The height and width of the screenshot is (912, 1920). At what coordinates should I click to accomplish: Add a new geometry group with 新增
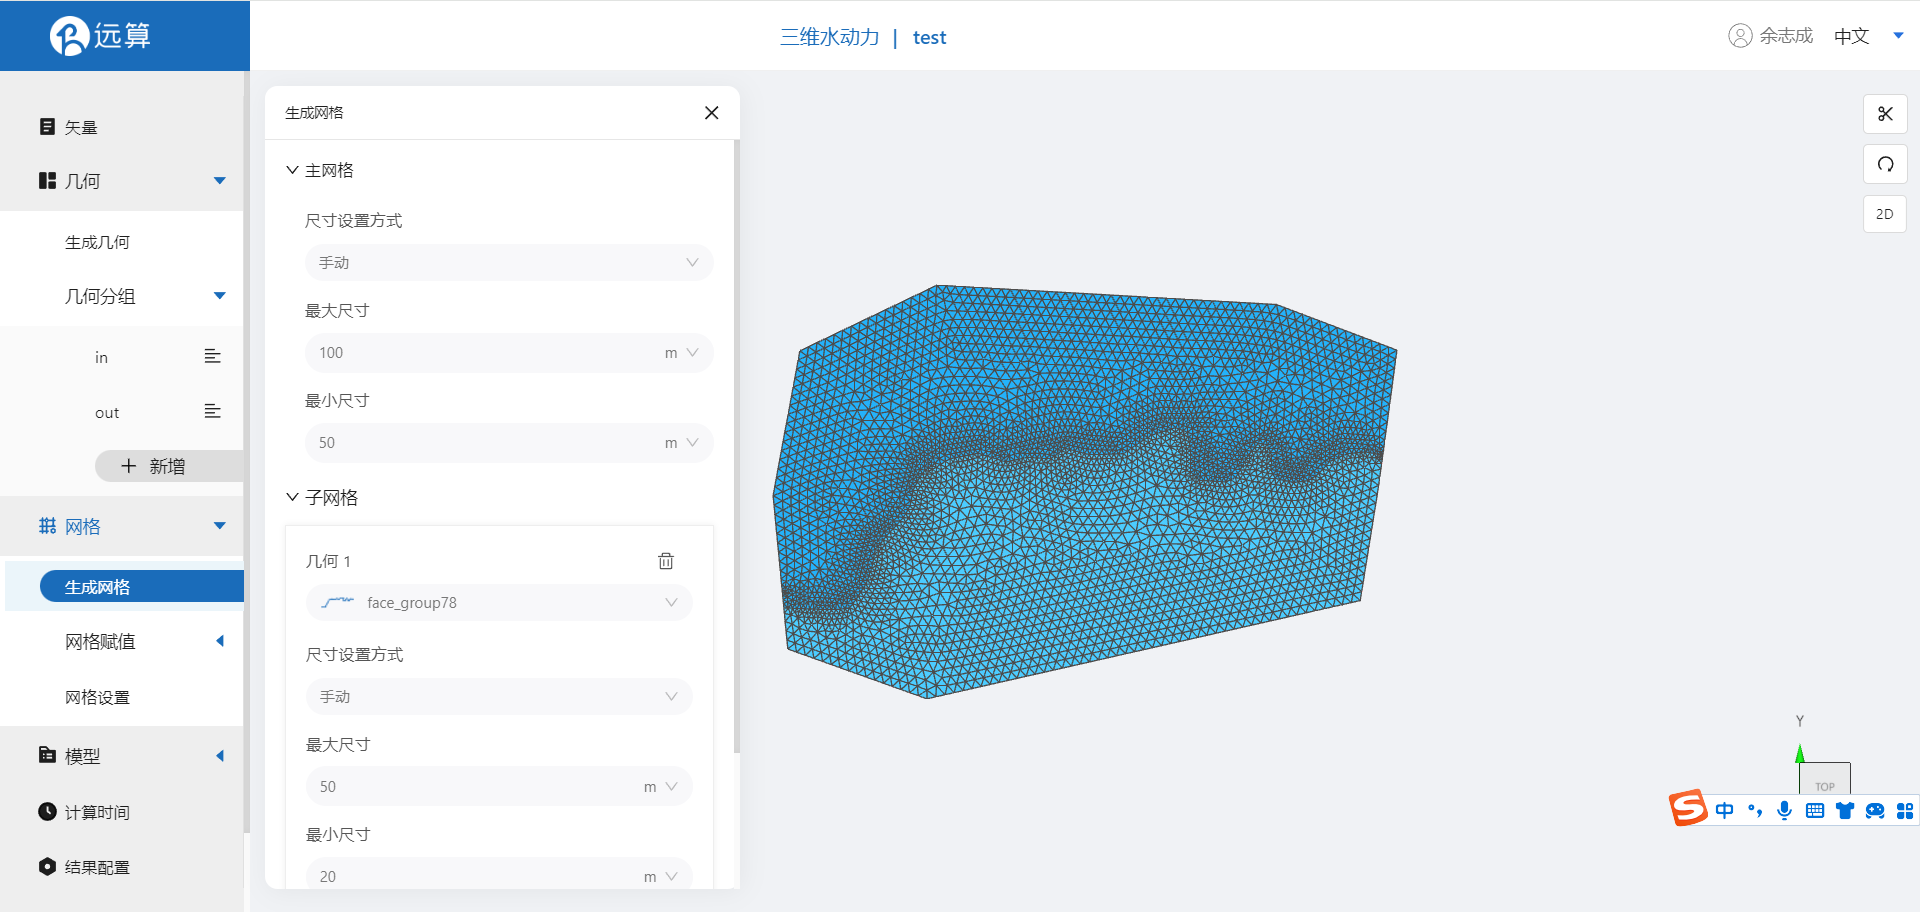(168, 466)
